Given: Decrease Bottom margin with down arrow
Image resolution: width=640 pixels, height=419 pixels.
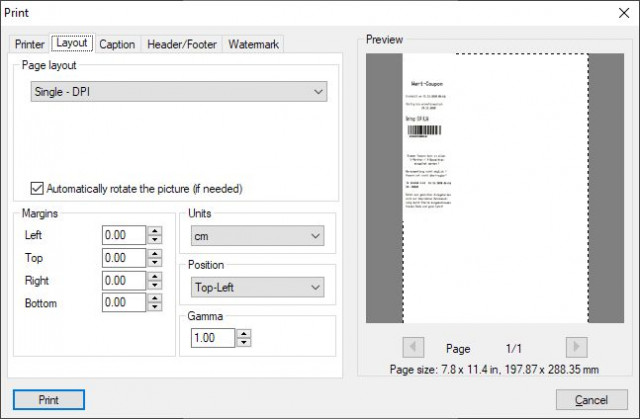Looking at the screenshot, I should 155,306.
